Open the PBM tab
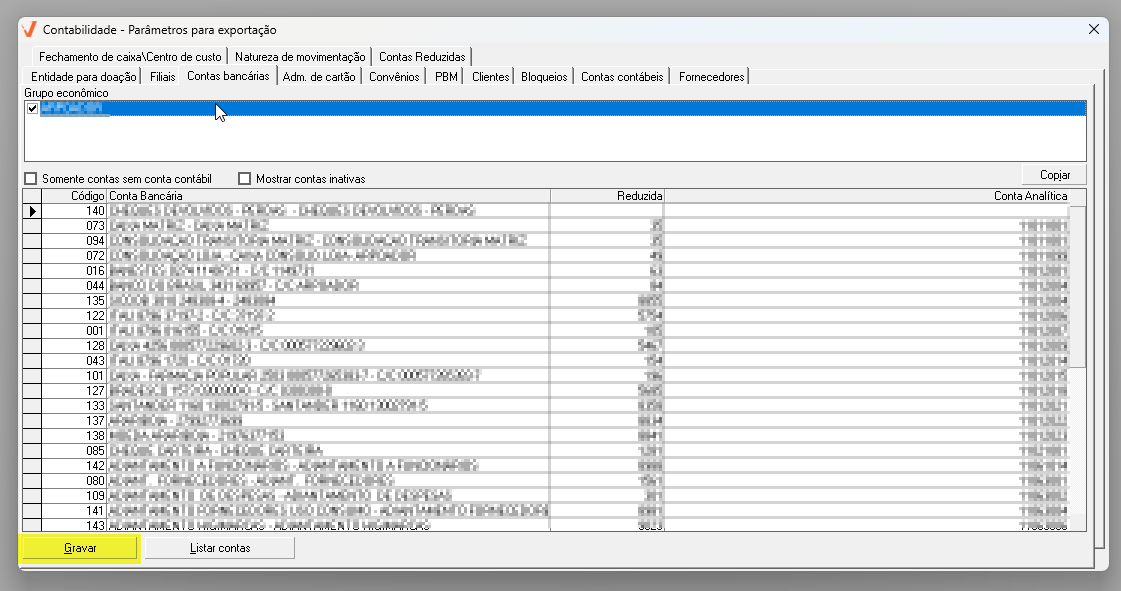The height and width of the screenshot is (591, 1121). click(446, 76)
